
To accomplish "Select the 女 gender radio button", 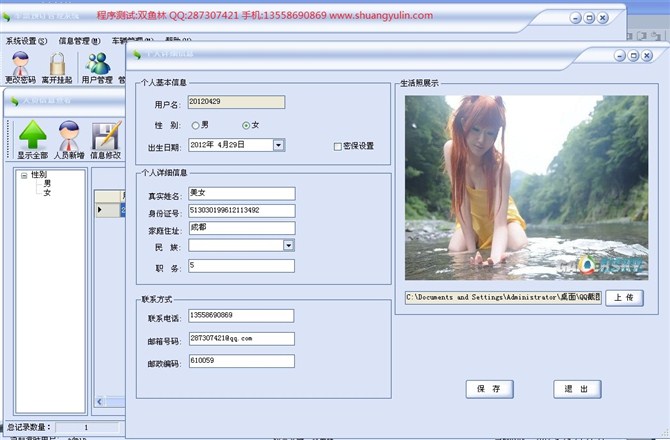I will pos(246,125).
